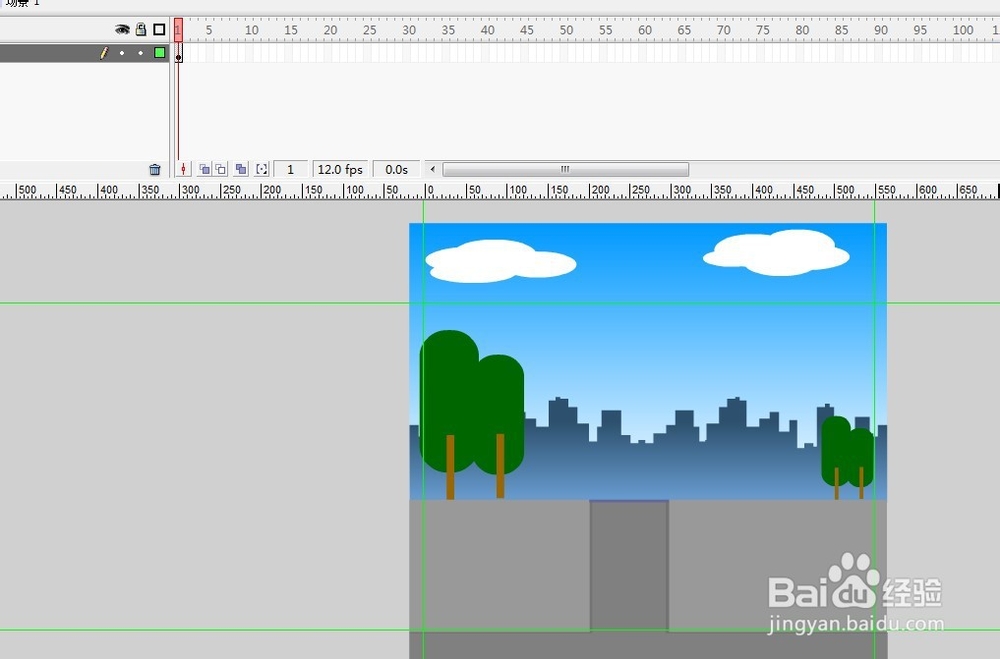Viewport: 1000px width, 659px height.
Task: Enable the Onion Skin button
Action: [204, 169]
